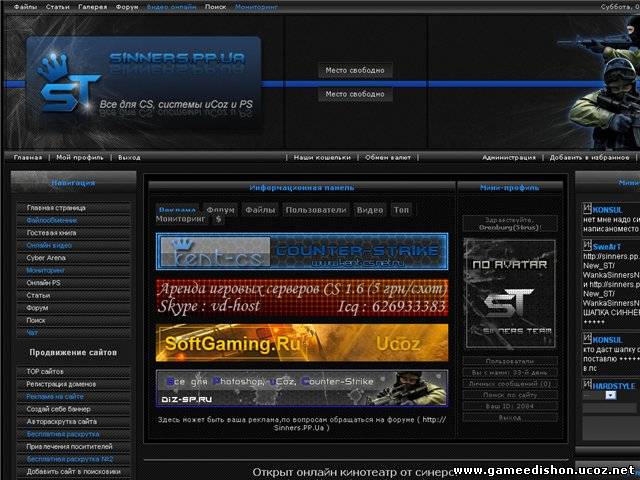Open 'Мой профиль' in the sub navigation
The width and height of the screenshot is (640, 480).
[x=80, y=157]
